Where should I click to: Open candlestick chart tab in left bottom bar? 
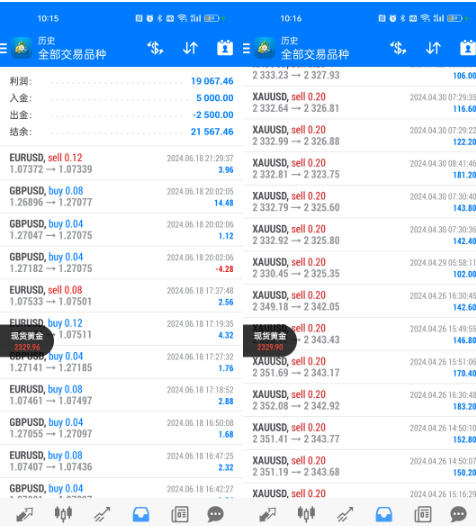pyautogui.click(x=63, y=514)
